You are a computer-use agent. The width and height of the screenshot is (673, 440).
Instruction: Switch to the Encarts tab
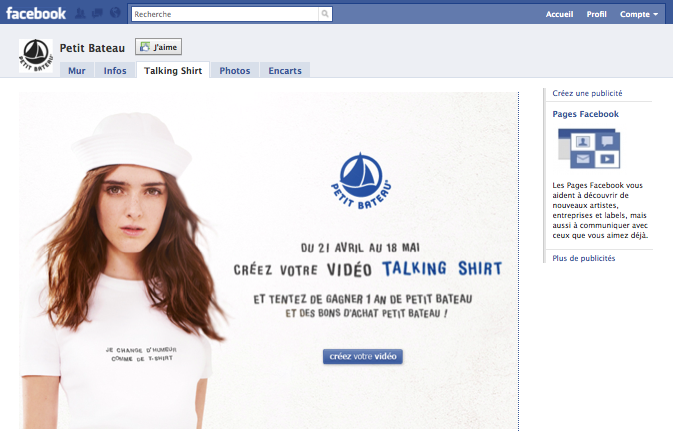click(285, 70)
